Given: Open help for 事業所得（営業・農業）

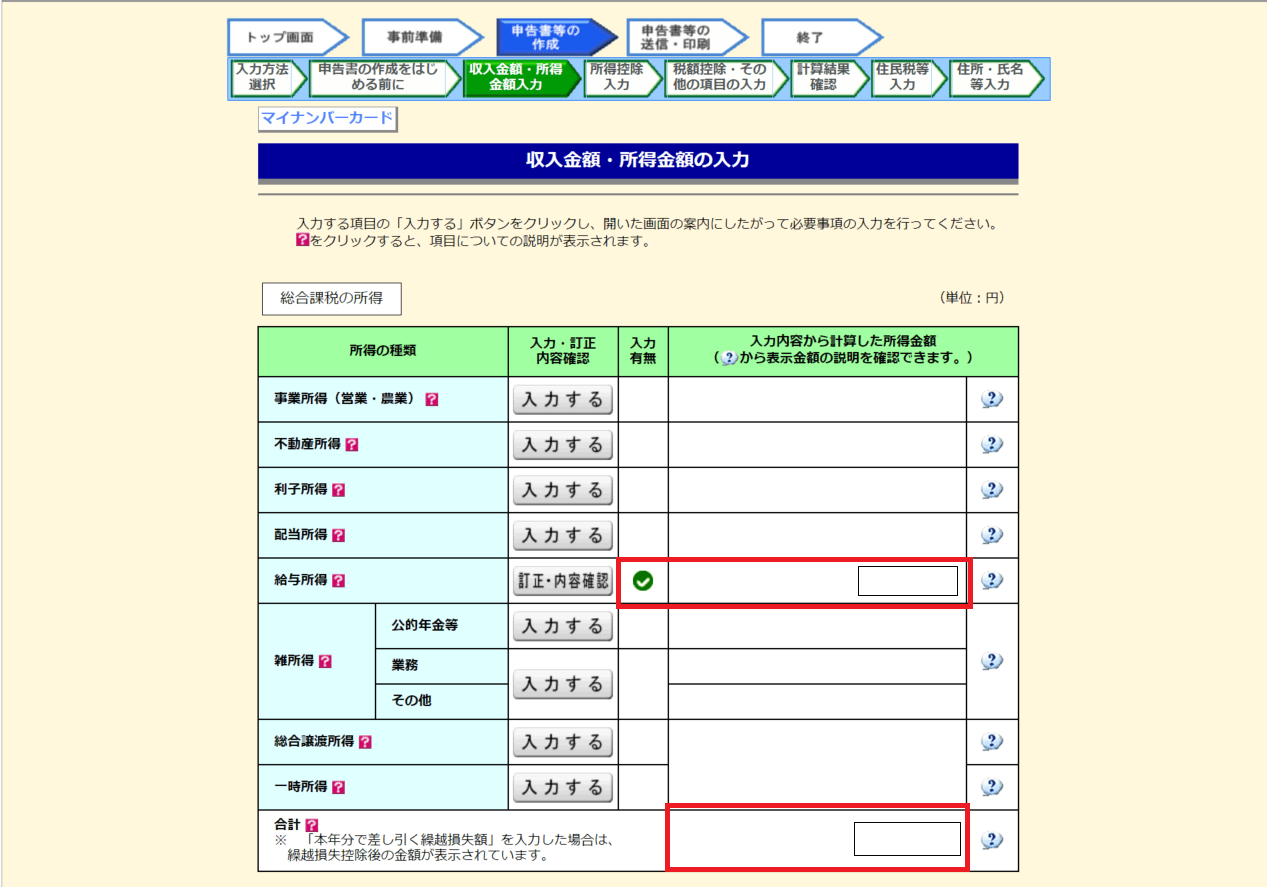Looking at the screenshot, I should (431, 399).
